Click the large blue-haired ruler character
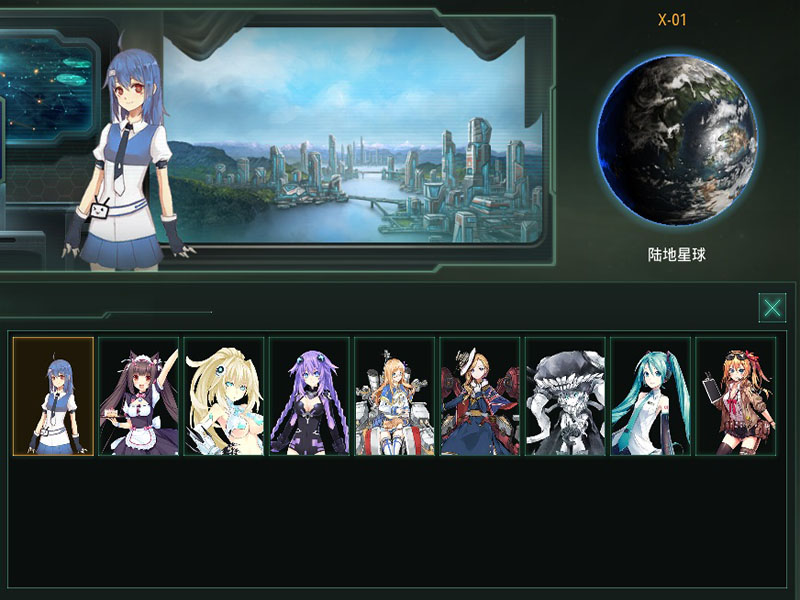This screenshot has height=600, width=800. (x=126, y=159)
